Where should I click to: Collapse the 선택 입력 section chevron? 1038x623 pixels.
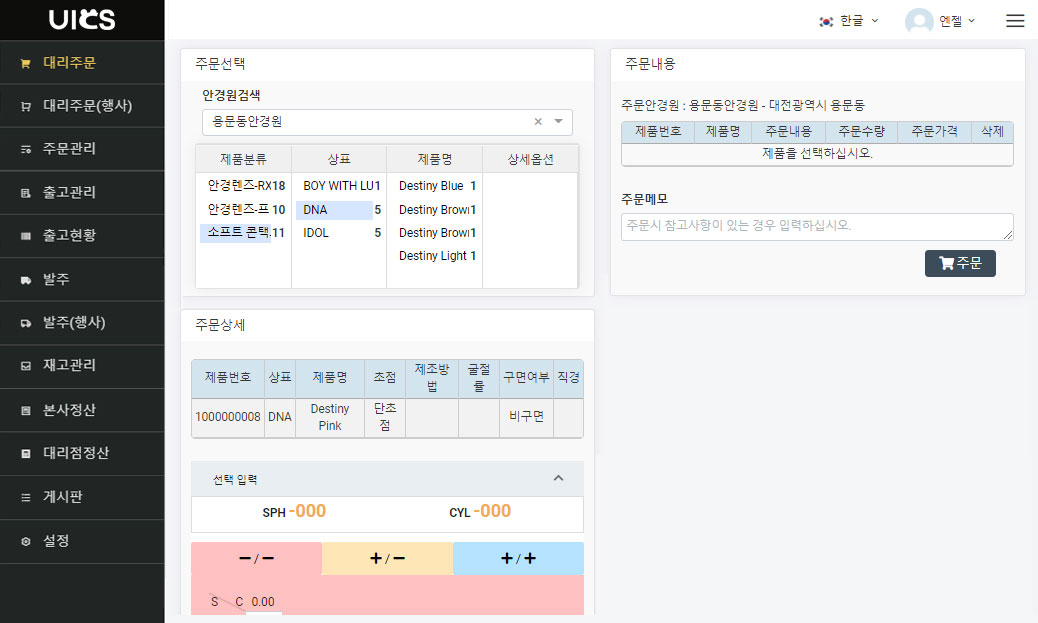(558, 478)
